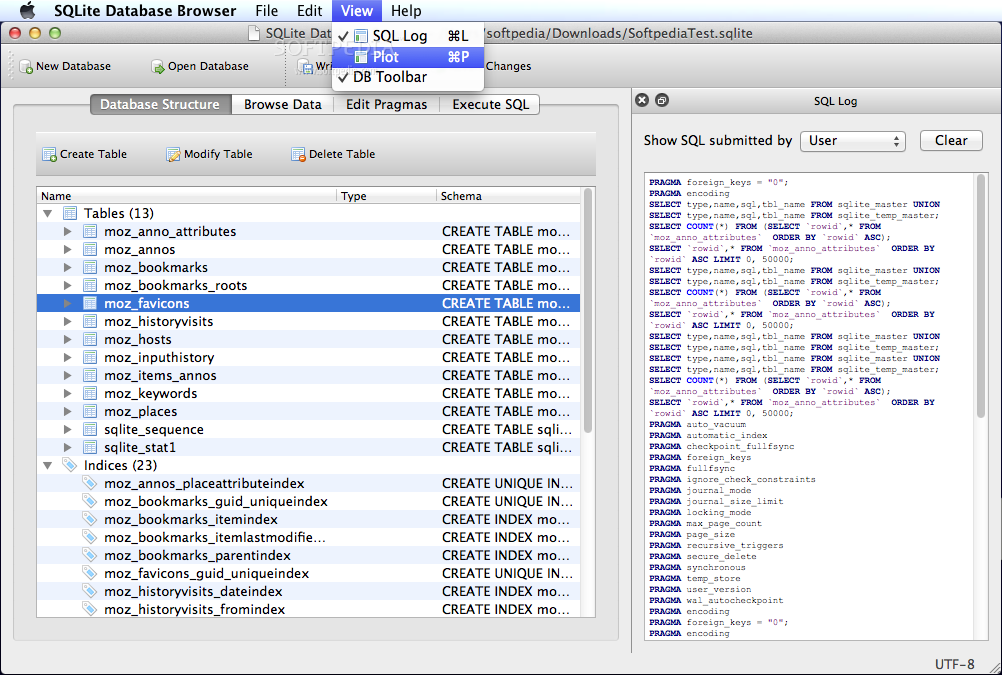1002x675 pixels.
Task: Open the Apple menu
Action: pos(27,10)
